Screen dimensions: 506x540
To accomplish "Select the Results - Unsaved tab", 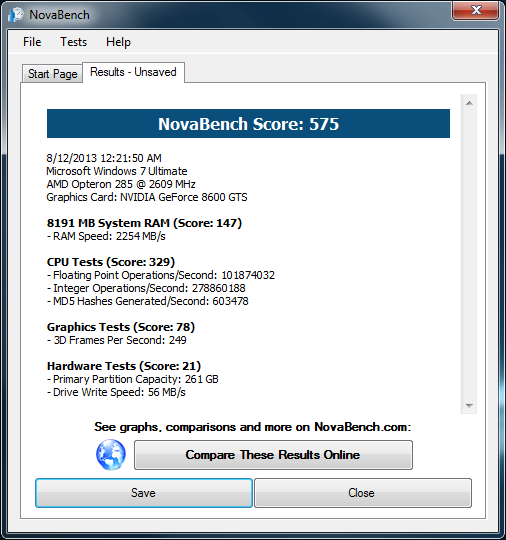I will [133, 72].
